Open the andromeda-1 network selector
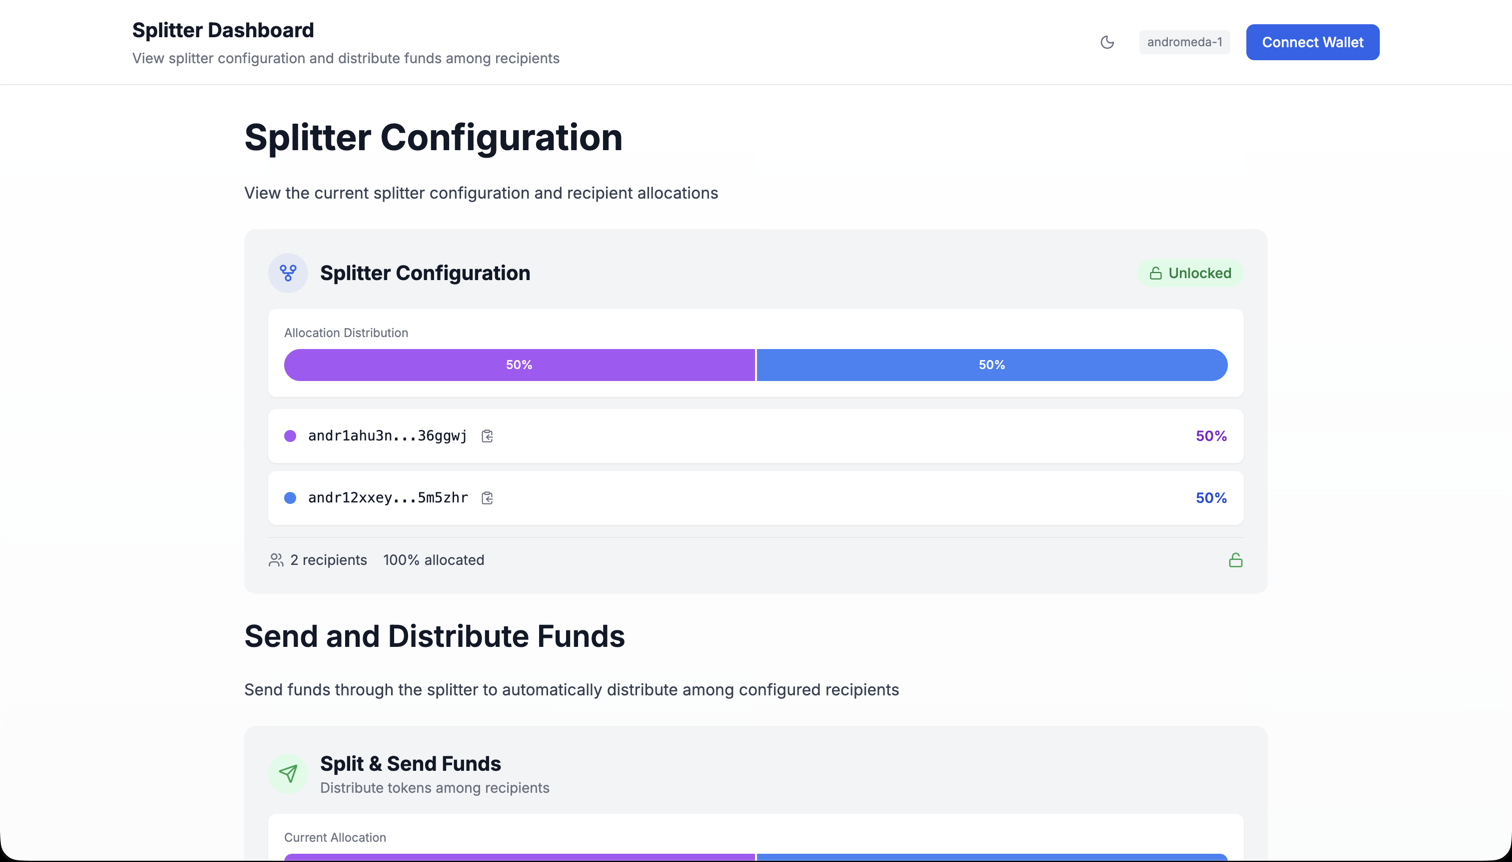The height and width of the screenshot is (862, 1512). point(1184,42)
